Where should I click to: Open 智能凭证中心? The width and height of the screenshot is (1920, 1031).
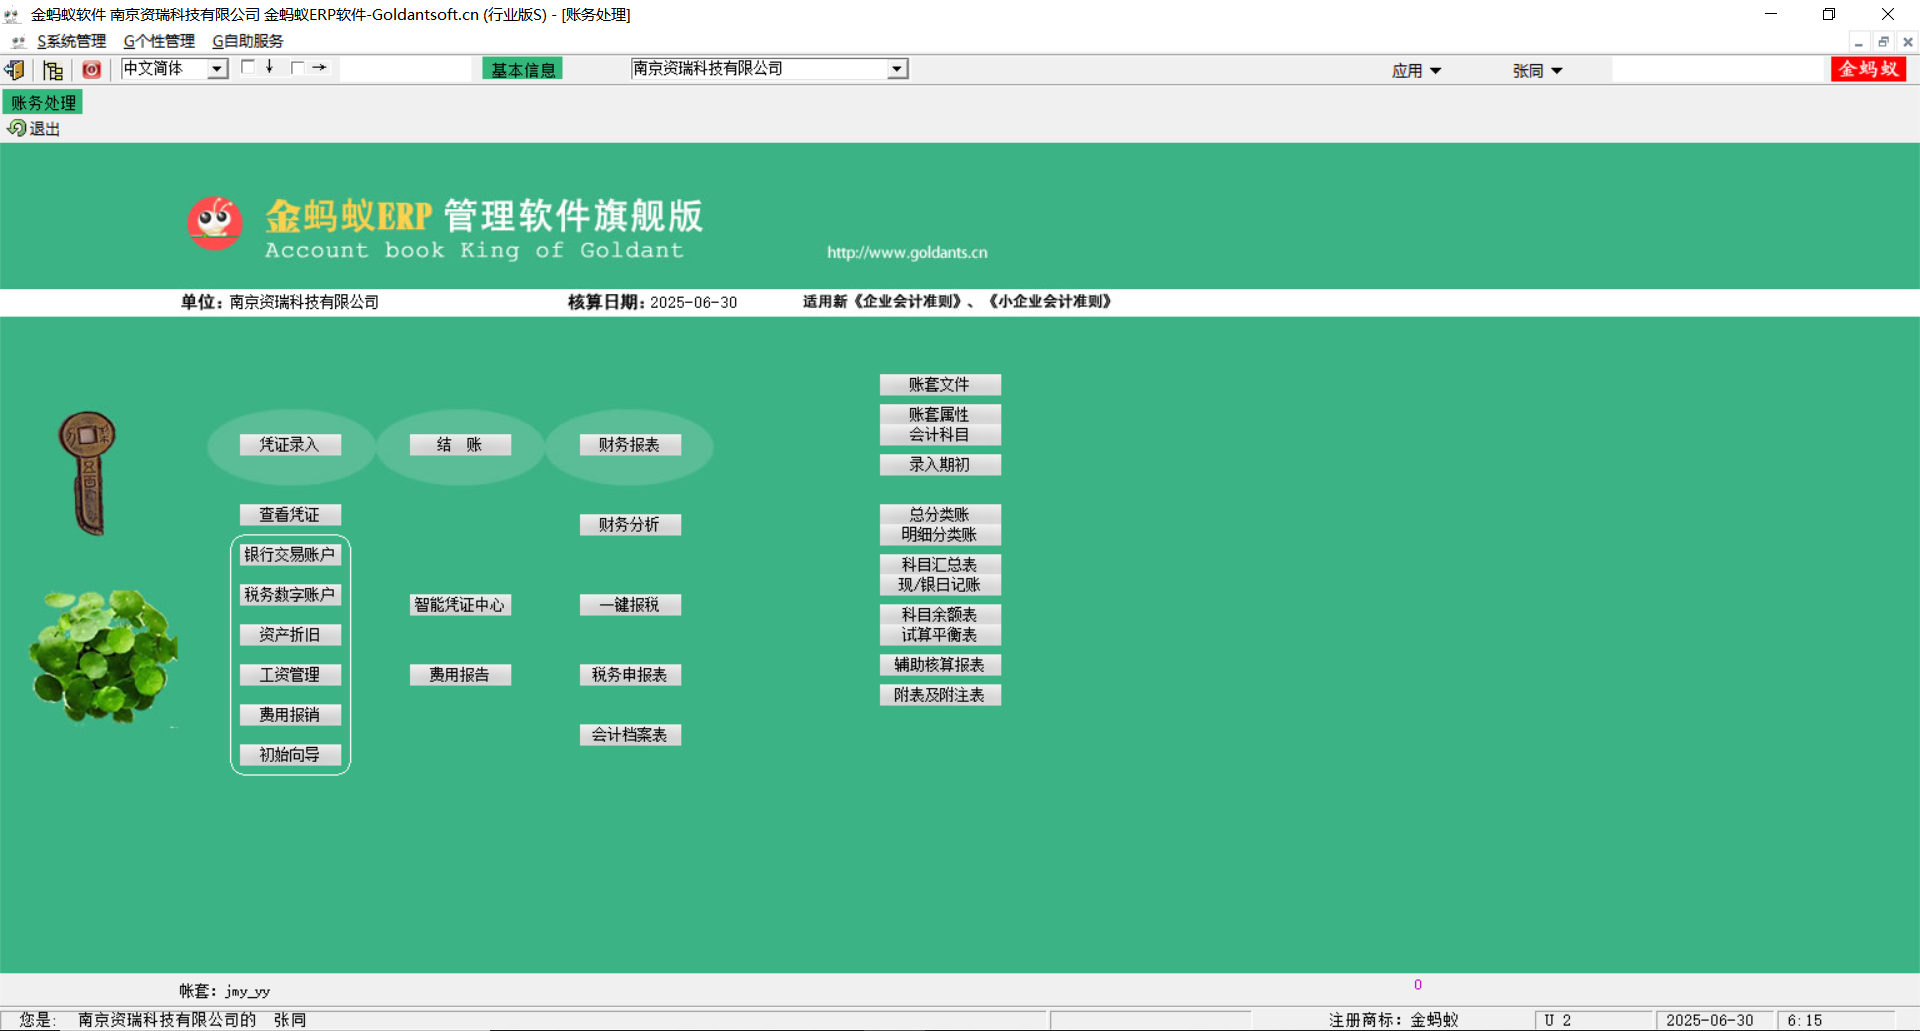click(460, 605)
